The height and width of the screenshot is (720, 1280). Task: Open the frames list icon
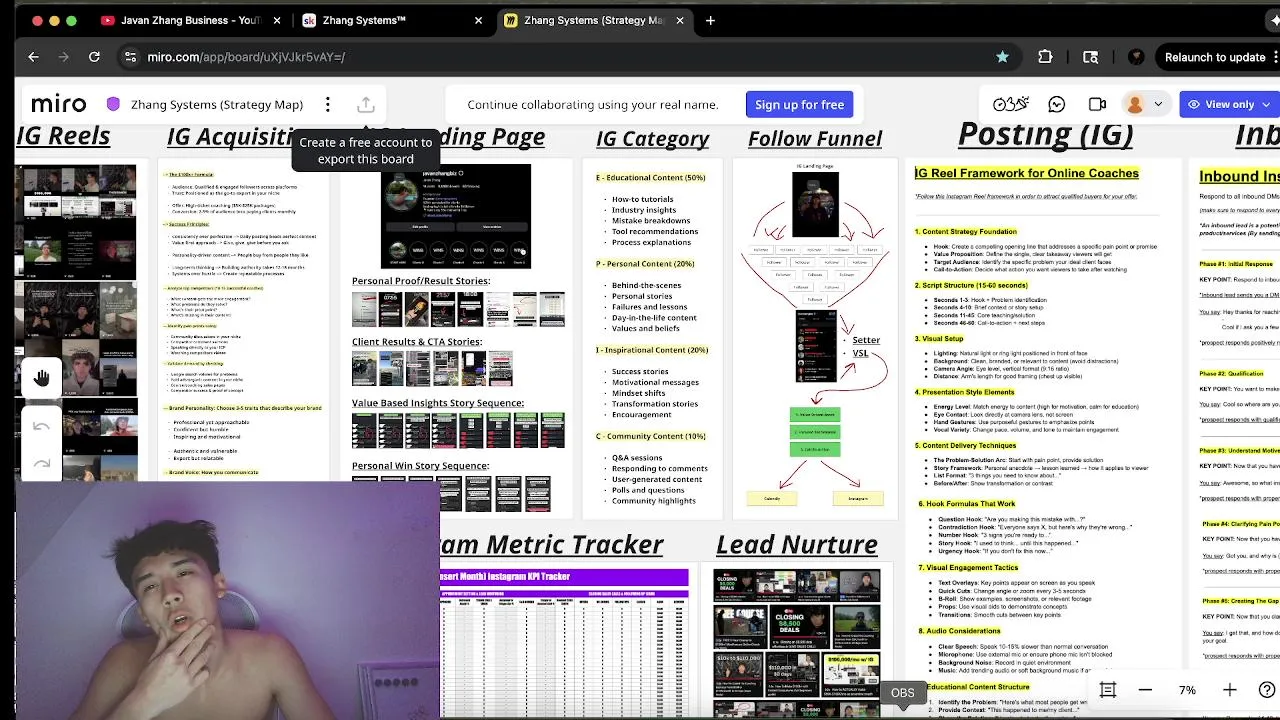point(1108,690)
